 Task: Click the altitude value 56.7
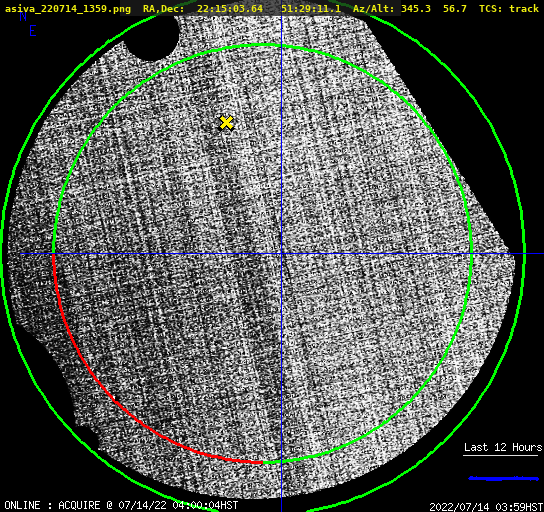click(x=455, y=9)
